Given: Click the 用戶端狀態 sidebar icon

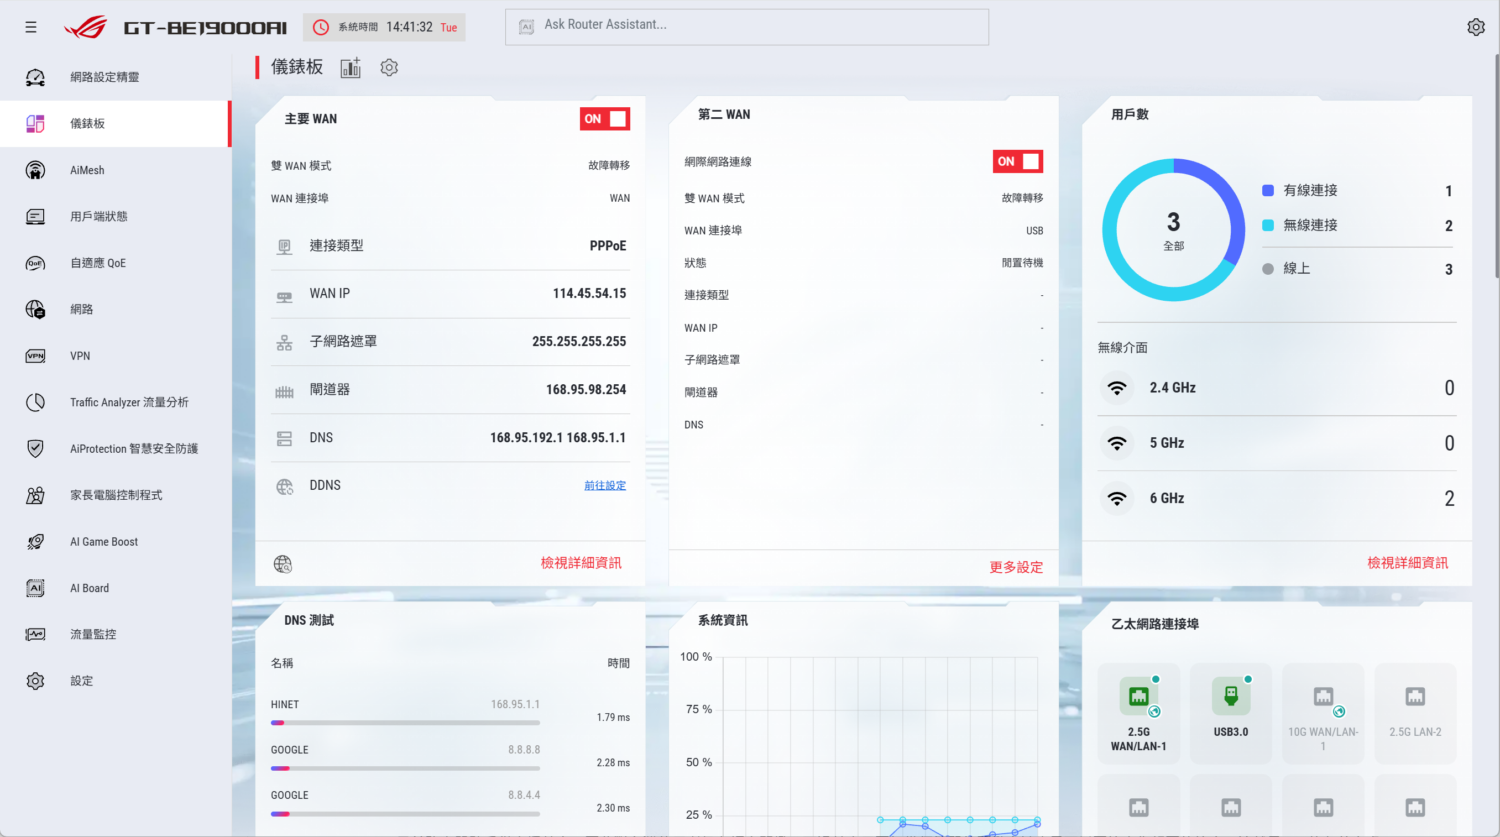Looking at the screenshot, I should pyautogui.click(x=35, y=216).
